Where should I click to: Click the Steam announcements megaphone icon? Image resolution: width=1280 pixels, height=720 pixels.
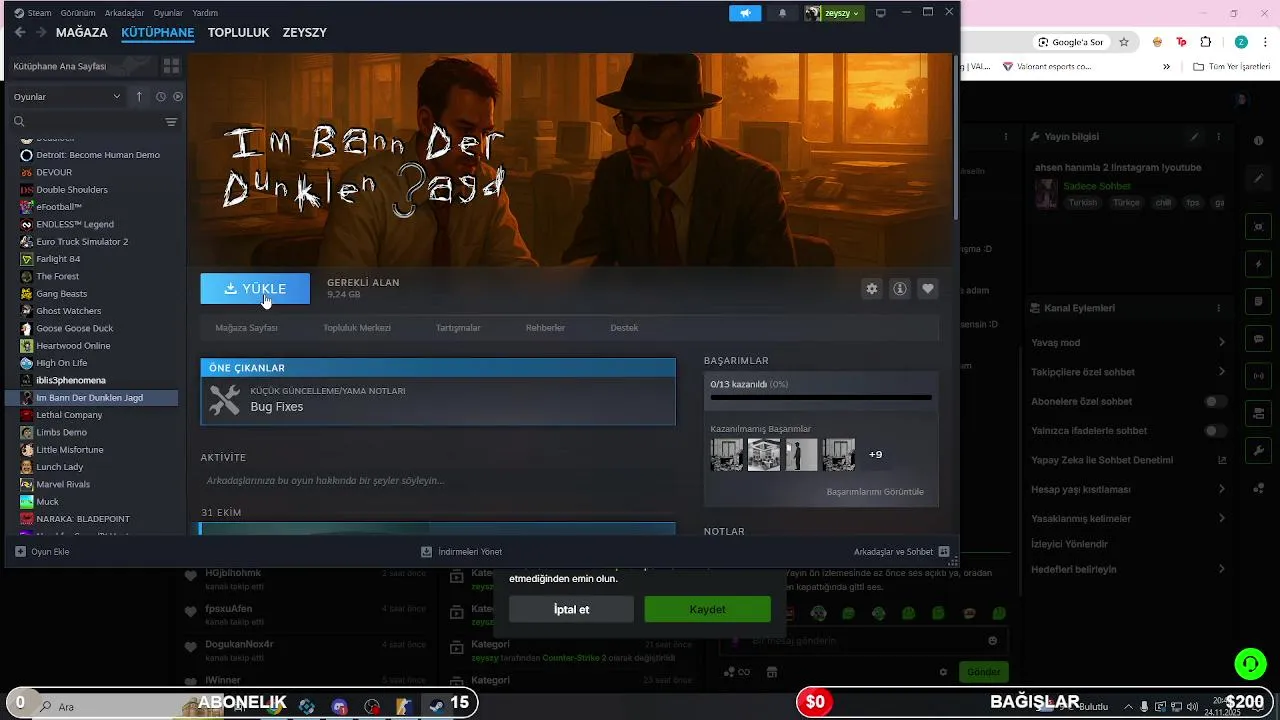[x=745, y=13]
